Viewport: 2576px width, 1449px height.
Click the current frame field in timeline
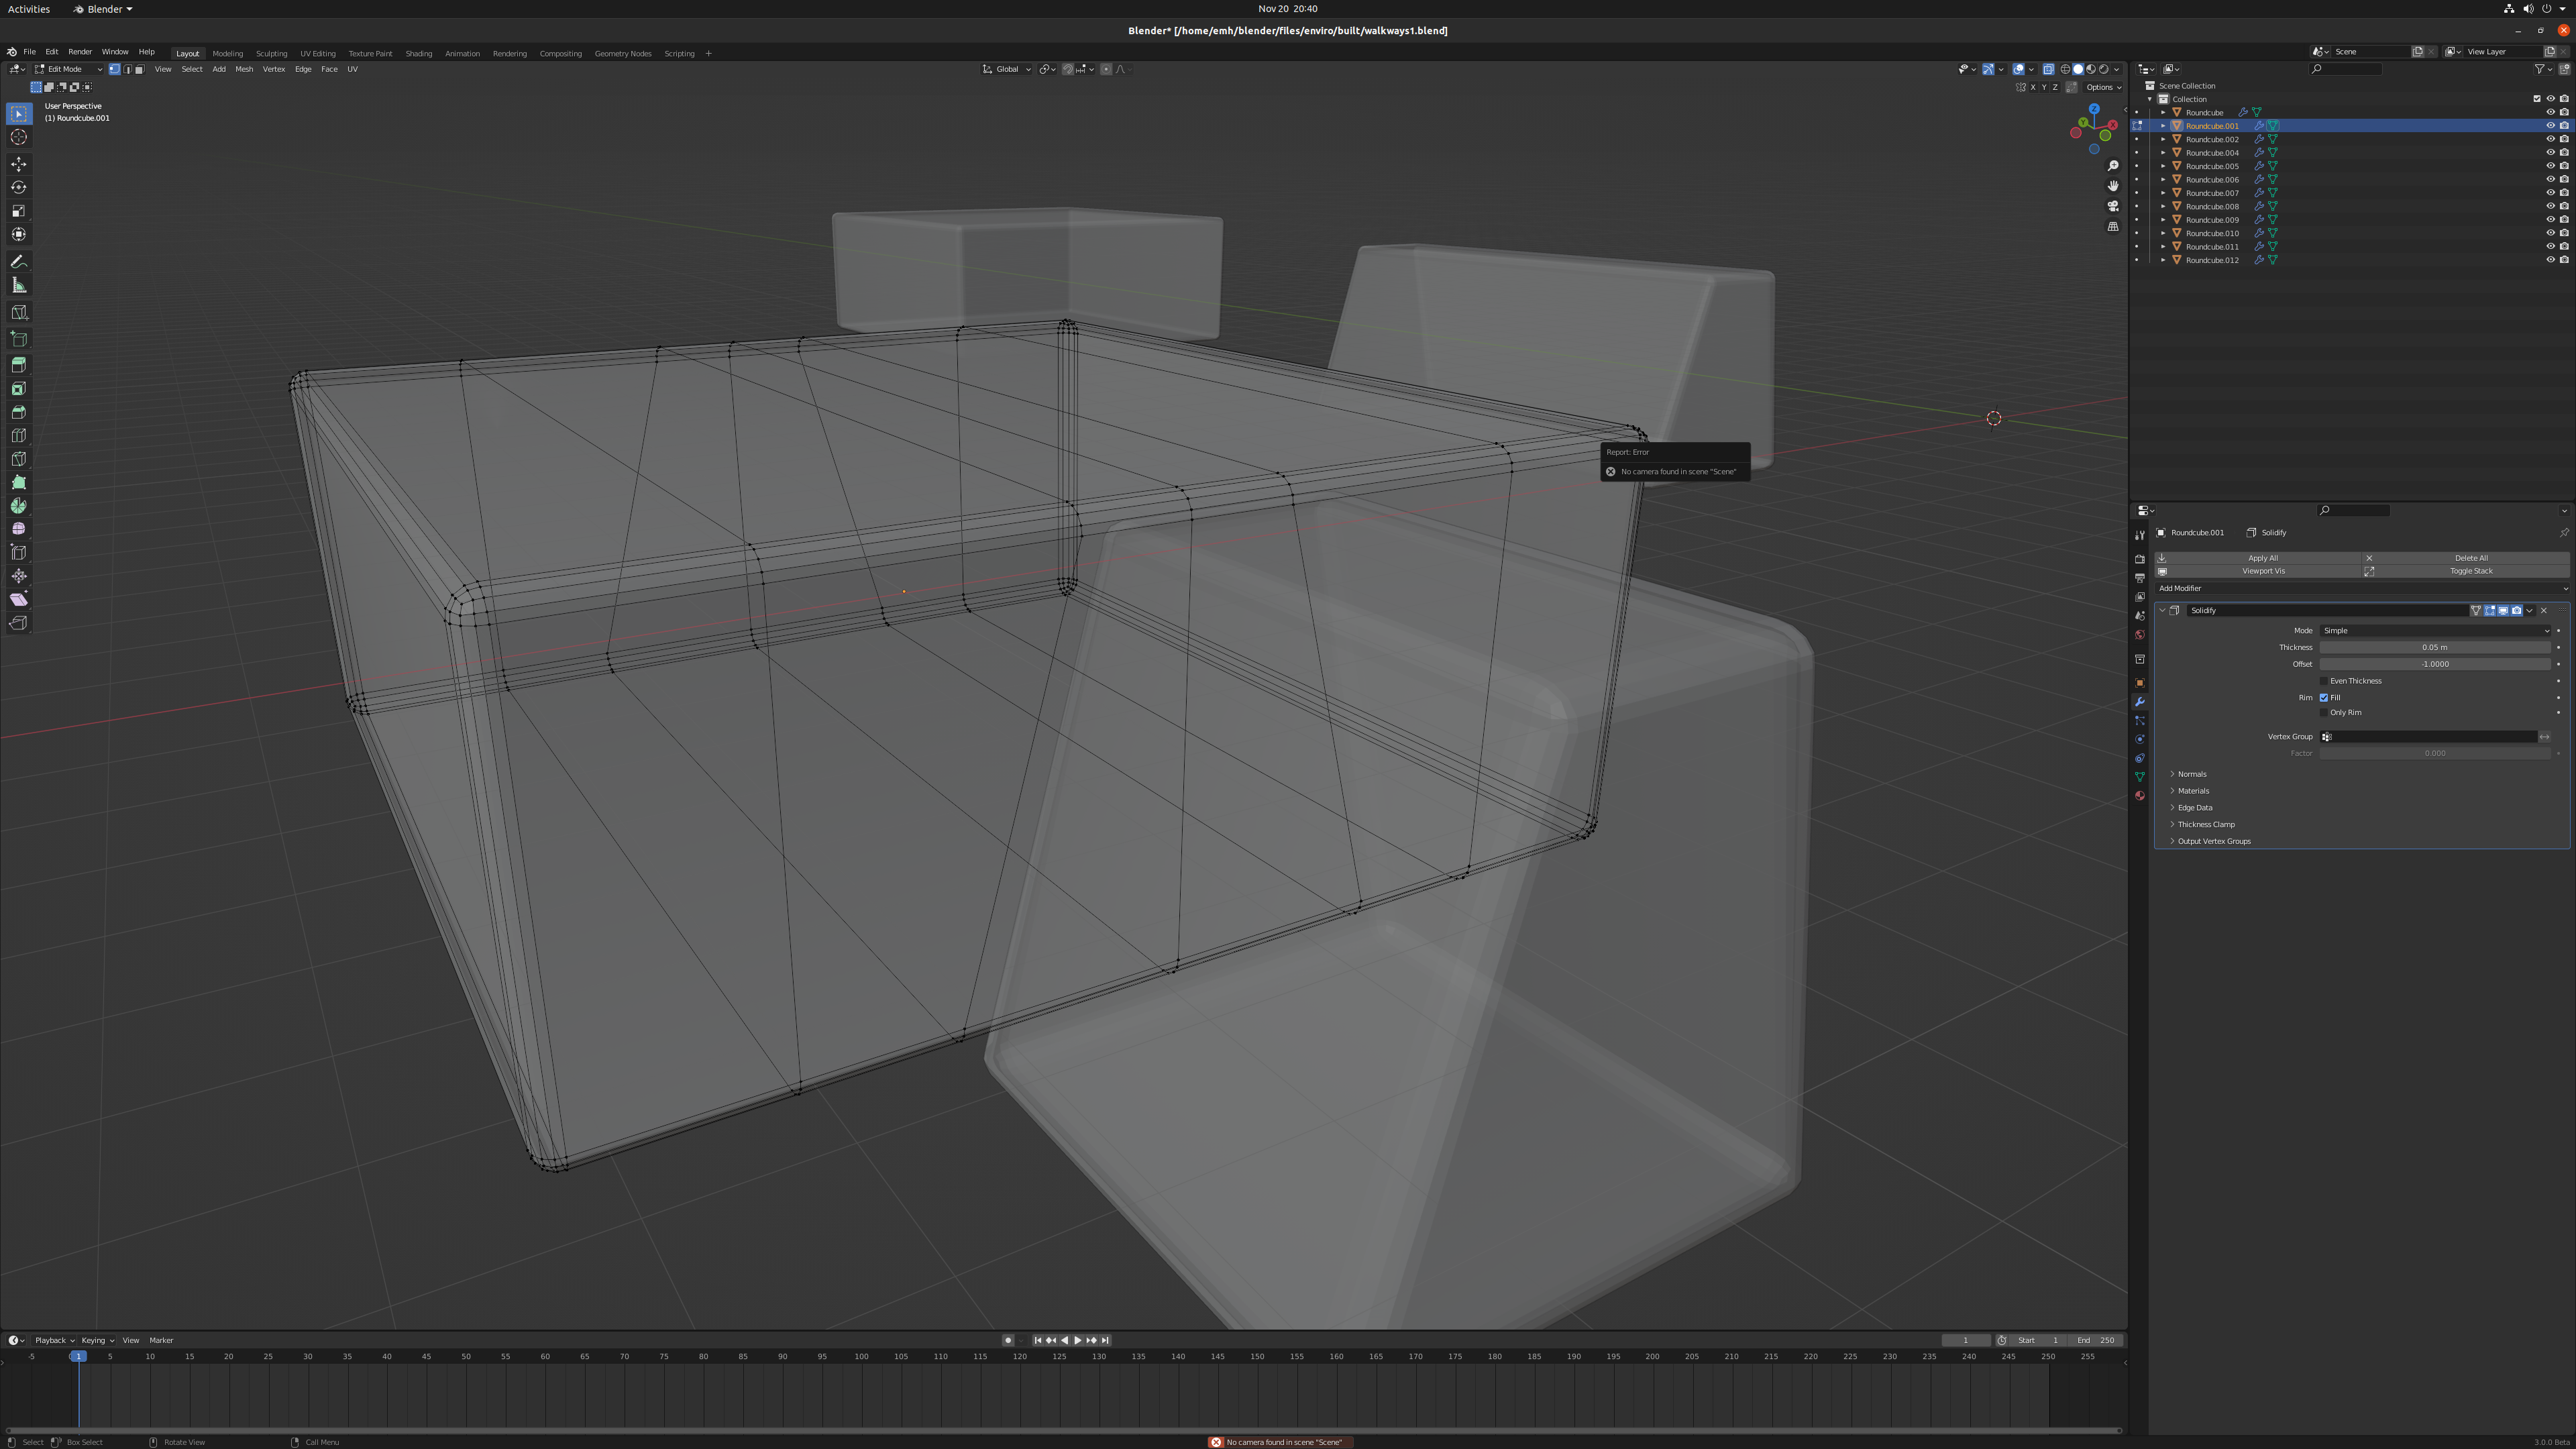click(x=1965, y=1341)
